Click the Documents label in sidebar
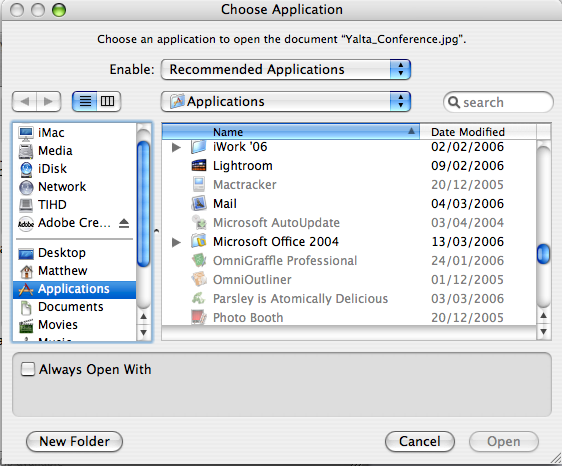The width and height of the screenshot is (562, 466). [x=71, y=307]
